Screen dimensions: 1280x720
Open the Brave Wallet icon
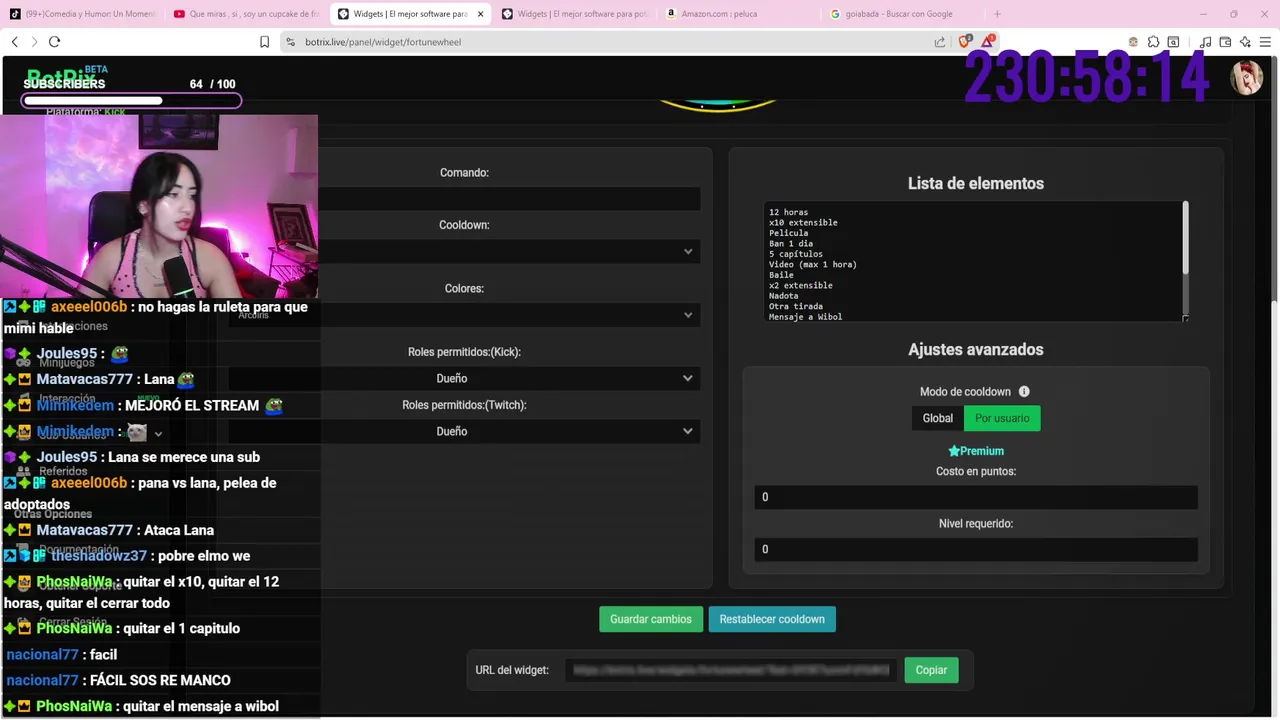tap(1225, 42)
